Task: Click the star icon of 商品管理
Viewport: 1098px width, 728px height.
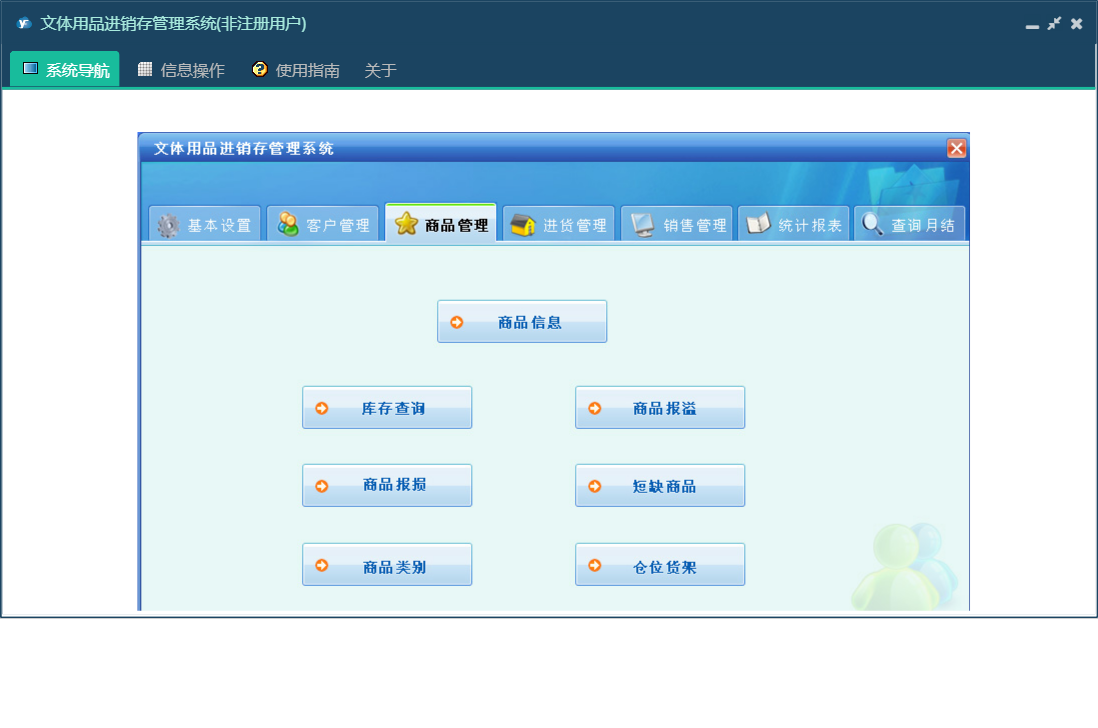Action: [x=406, y=224]
